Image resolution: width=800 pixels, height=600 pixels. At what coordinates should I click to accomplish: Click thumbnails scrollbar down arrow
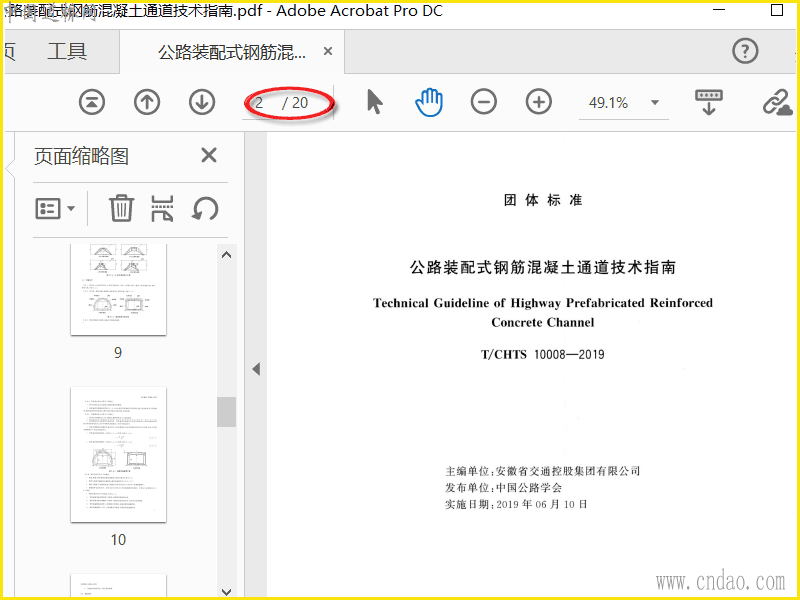click(227, 592)
